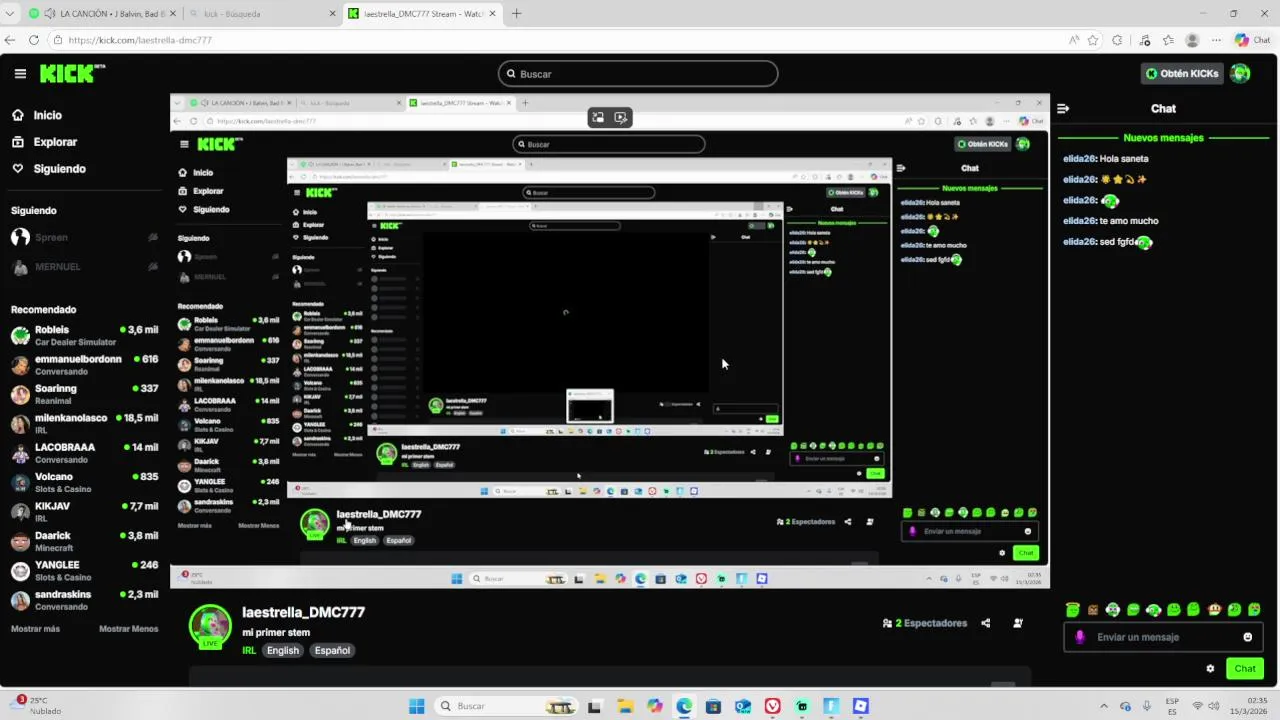Add to favorites with the star at the address bar's right end
Screen dimensions: 1280x720
pyautogui.click(x=1093, y=40)
